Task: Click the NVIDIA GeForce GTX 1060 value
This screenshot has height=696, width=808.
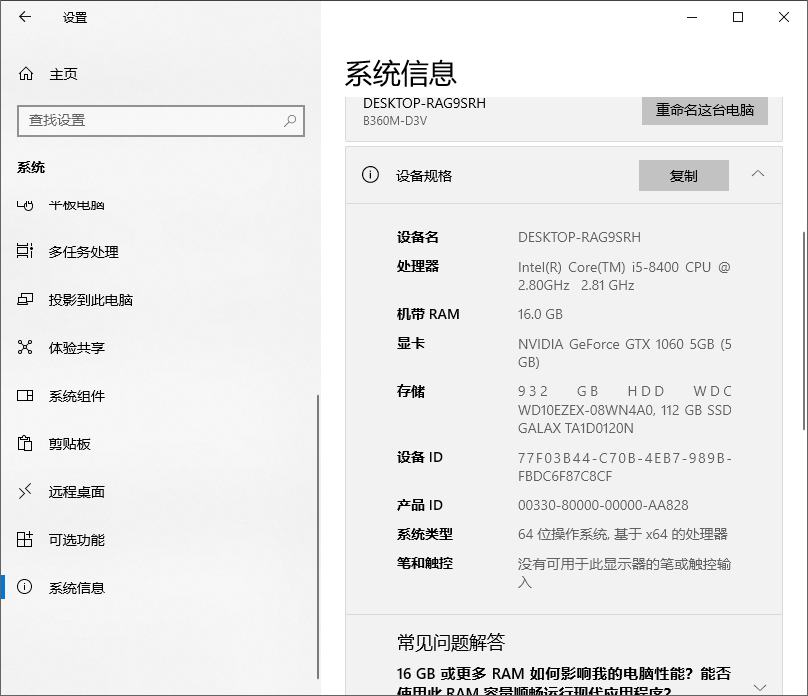Action: [625, 353]
